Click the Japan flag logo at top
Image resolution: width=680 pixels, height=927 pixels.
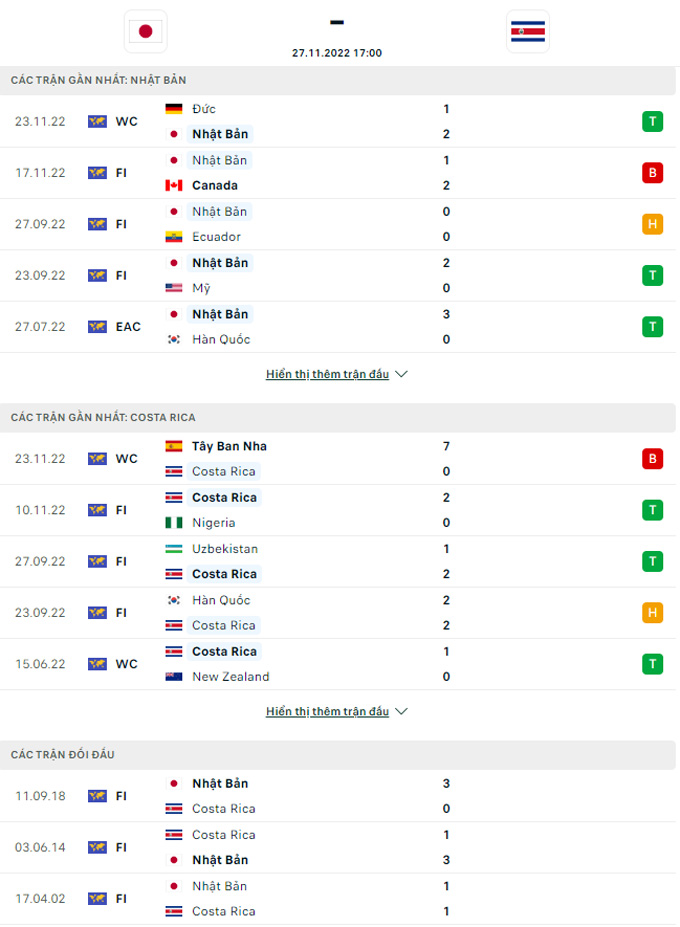coord(145,31)
